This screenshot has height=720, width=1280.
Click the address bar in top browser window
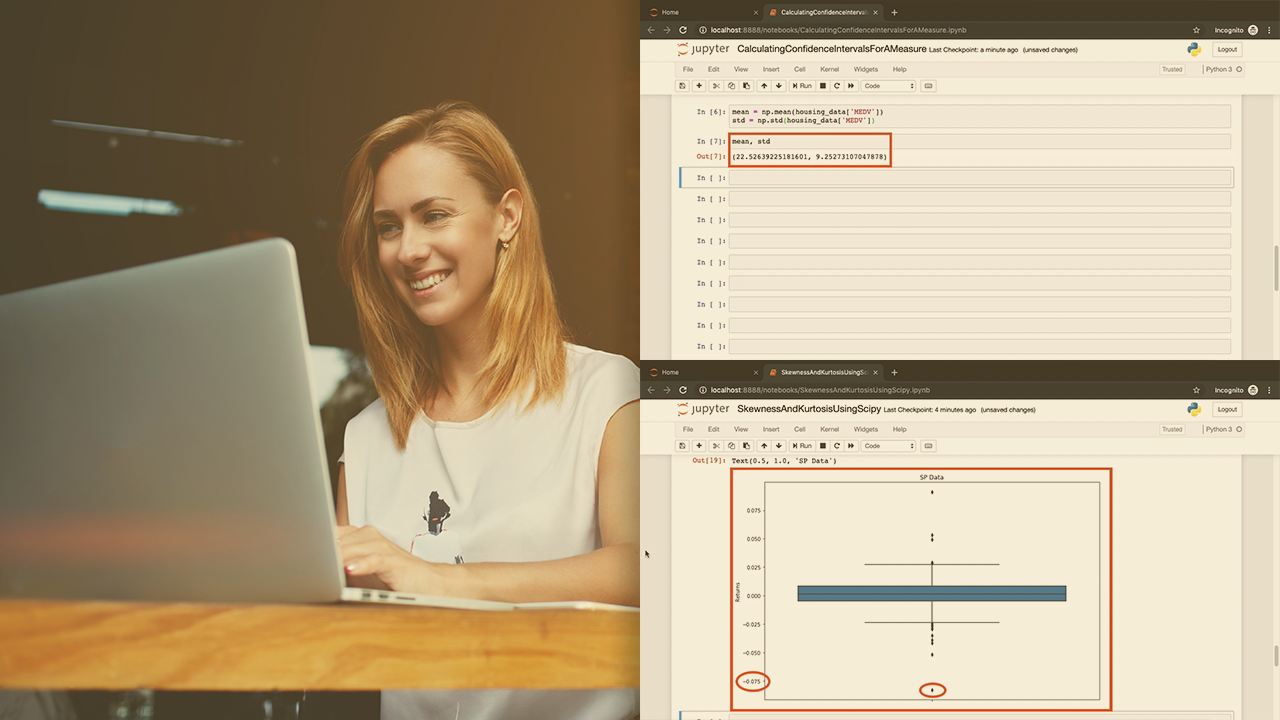tap(940, 30)
